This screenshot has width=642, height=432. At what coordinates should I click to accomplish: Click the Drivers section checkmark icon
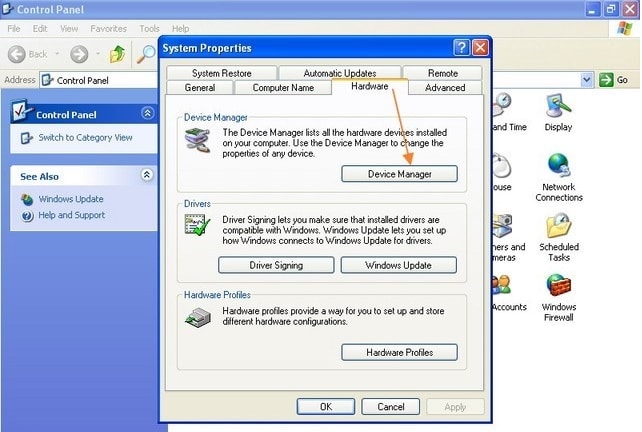click(x=197, y=224)
